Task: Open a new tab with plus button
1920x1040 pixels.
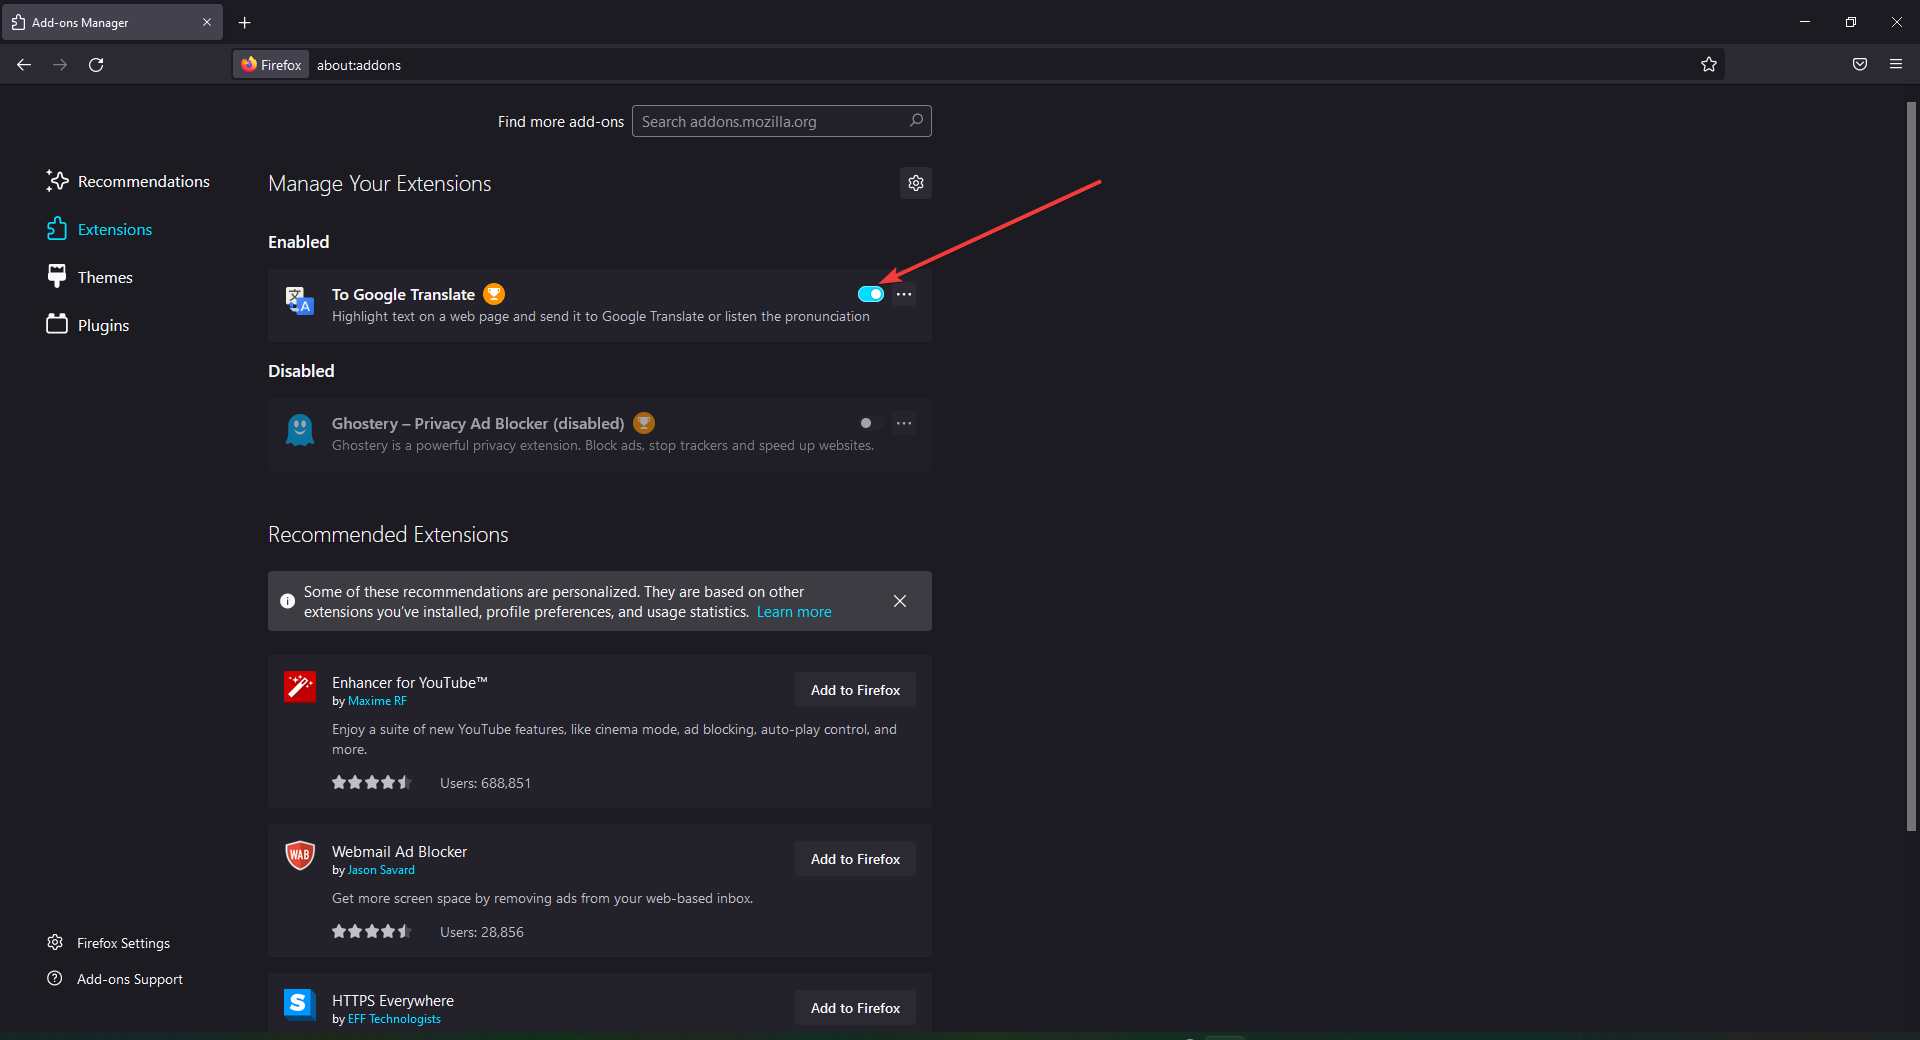Action: point(245,22)
